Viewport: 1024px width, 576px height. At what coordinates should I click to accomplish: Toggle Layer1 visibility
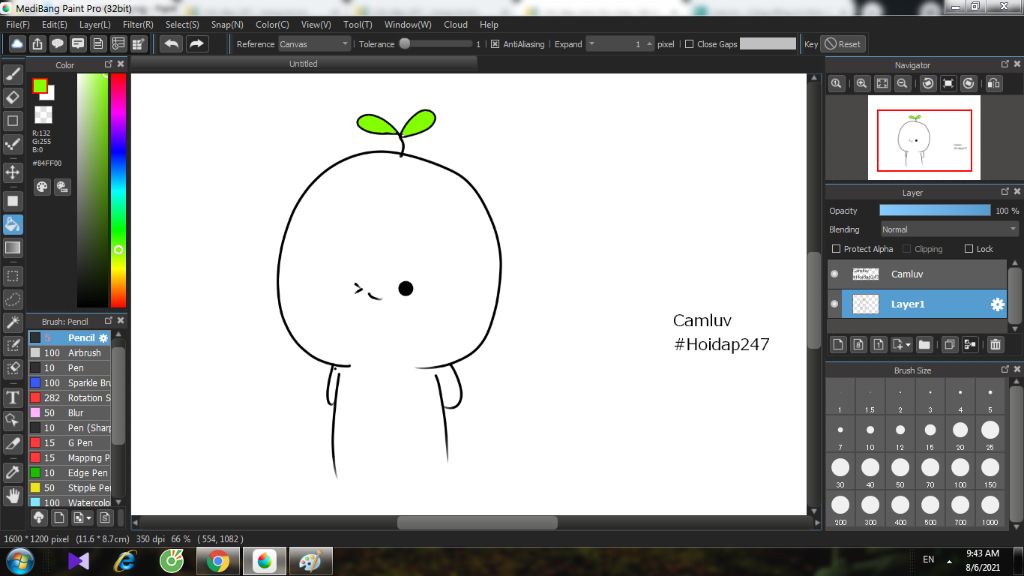pyautogui.click(x=835, y=304)
